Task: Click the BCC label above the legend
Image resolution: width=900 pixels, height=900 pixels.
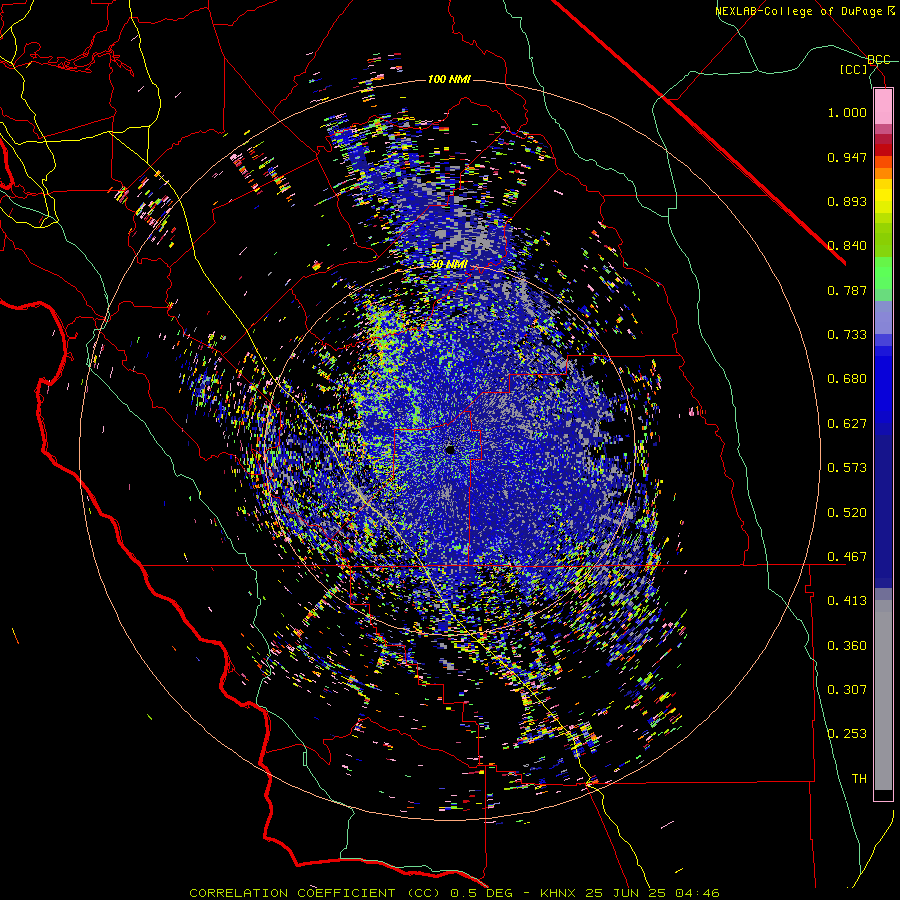Action: click(879, 60)
